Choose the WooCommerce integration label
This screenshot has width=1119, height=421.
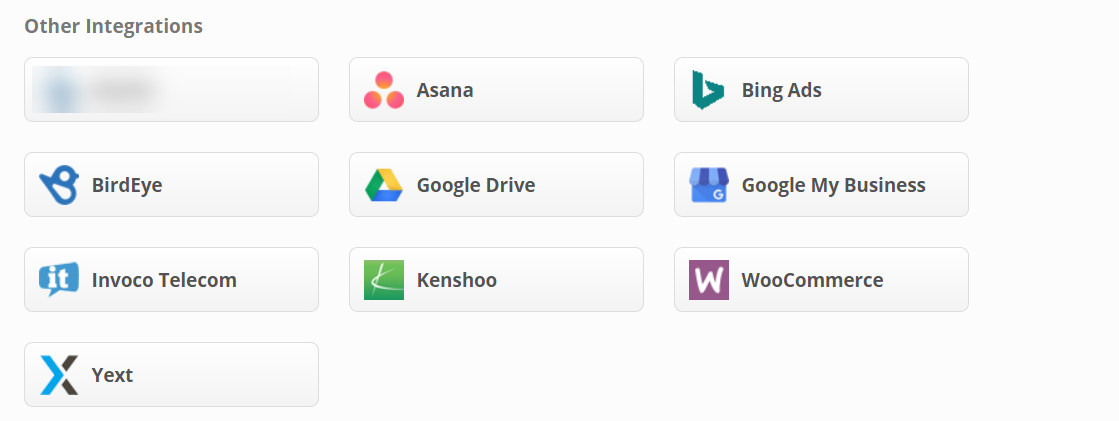coord(812,280)
